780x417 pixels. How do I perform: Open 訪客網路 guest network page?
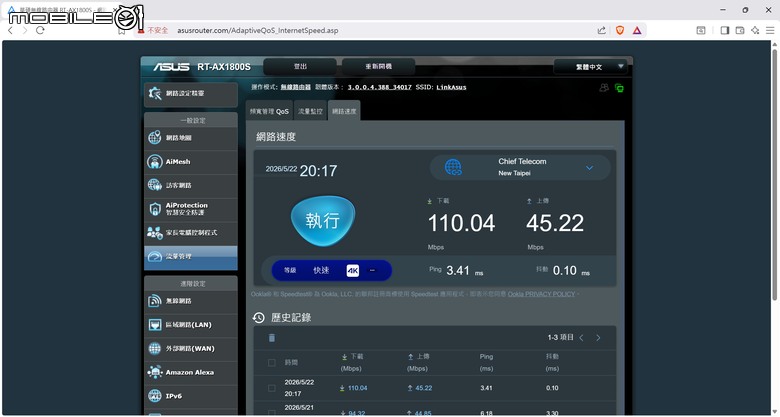point(191,185)
